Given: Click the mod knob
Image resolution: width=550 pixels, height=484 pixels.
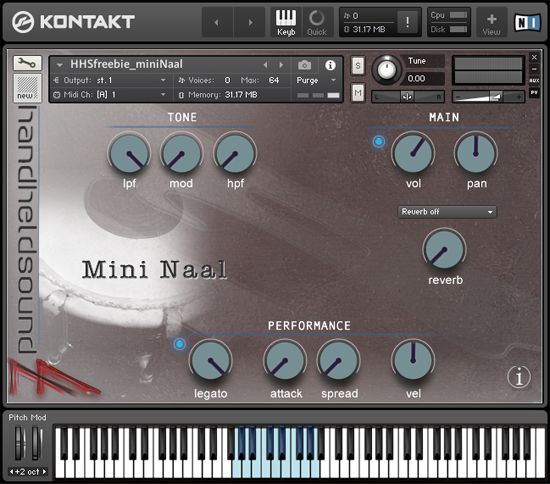Looking at the screenshot, I should click(x=181, y=154).
